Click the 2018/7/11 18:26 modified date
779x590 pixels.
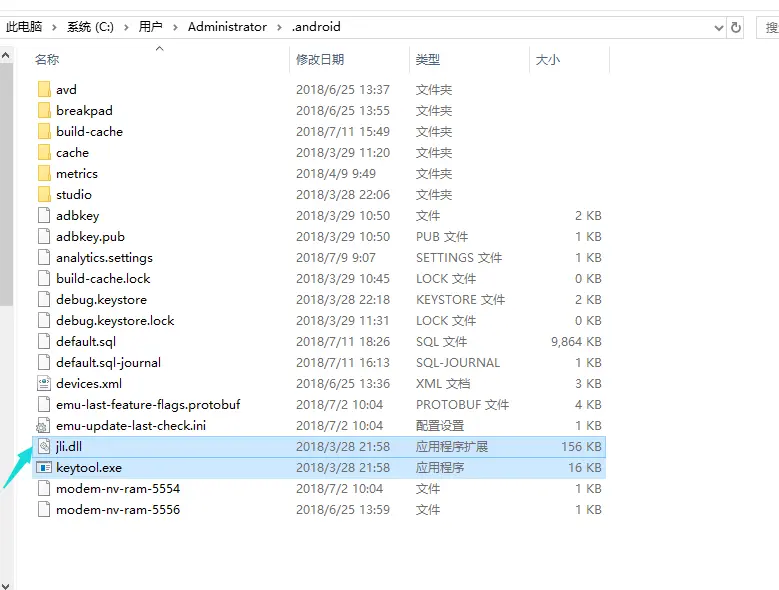(343, 342)
